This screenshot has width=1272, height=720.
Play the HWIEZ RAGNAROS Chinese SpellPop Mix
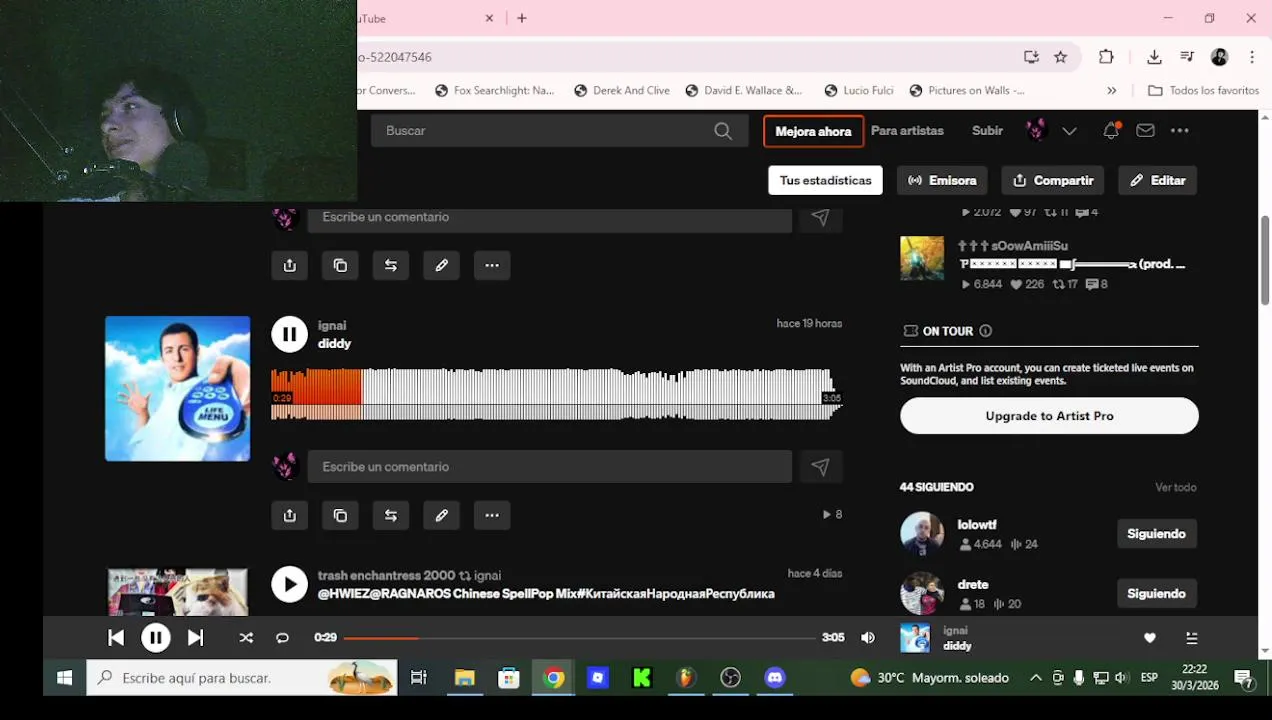(x=289, y=584)
